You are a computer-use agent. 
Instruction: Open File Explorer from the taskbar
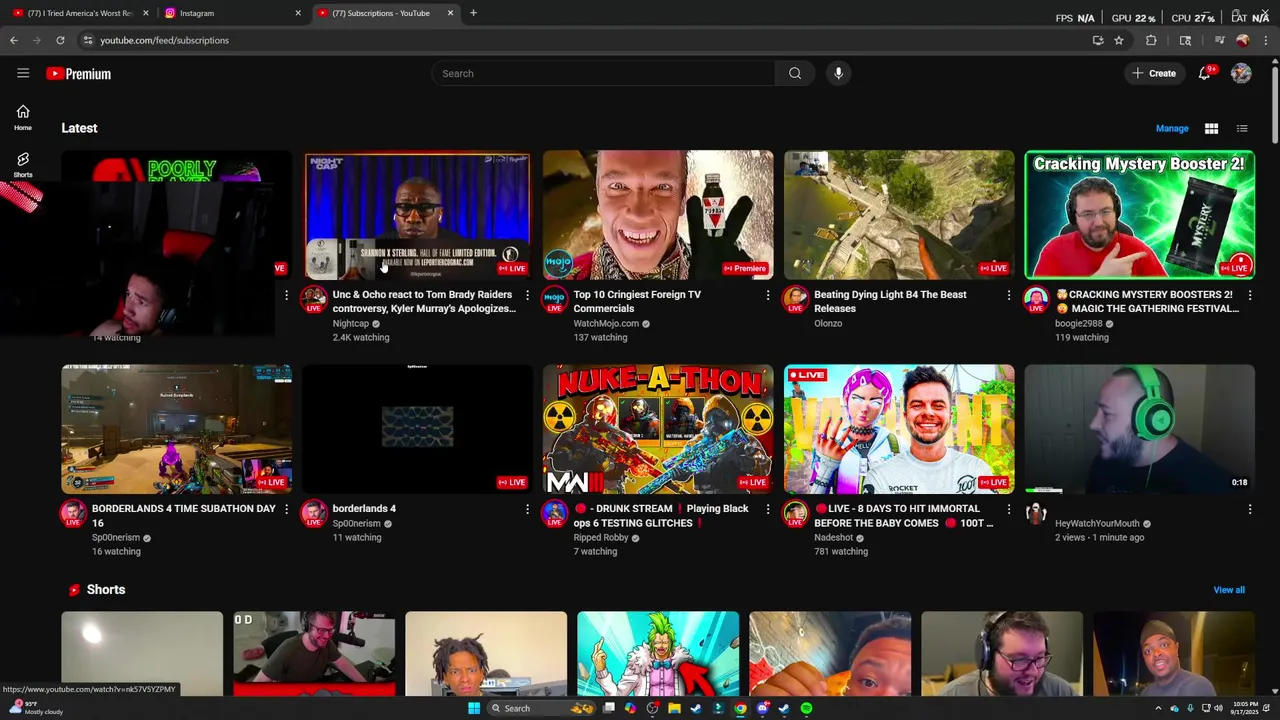[x=674, y=708]
